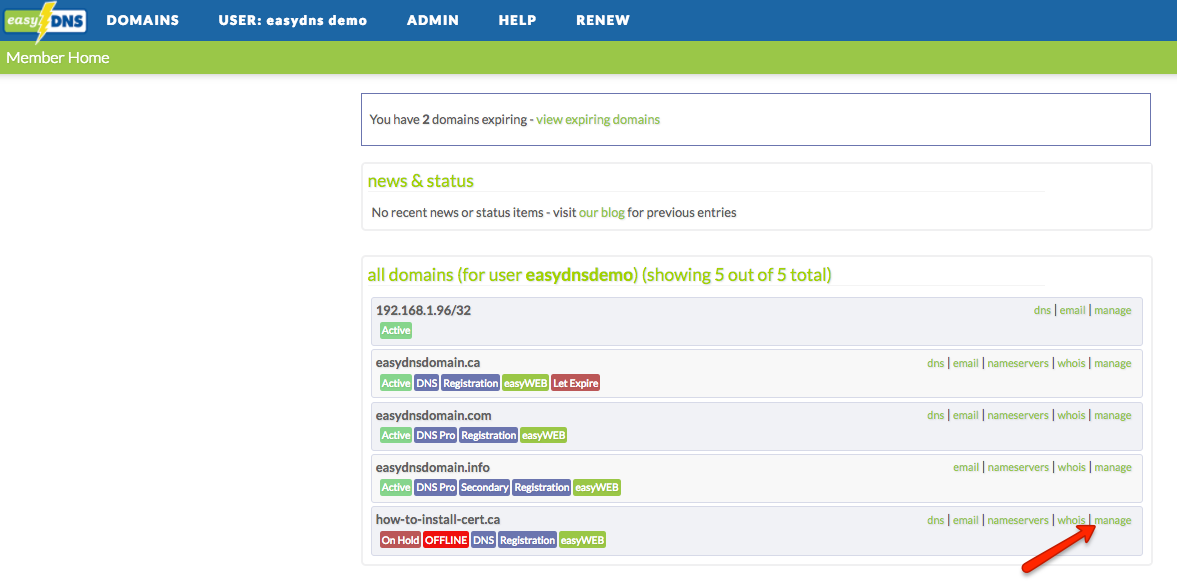
Task: Open email for easydnsdomain.ca
Action: click(966, 363)
